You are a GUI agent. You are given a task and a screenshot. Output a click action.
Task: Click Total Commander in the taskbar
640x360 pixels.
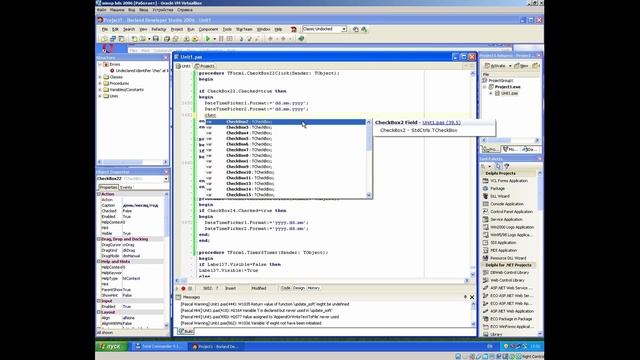[160, 347]
